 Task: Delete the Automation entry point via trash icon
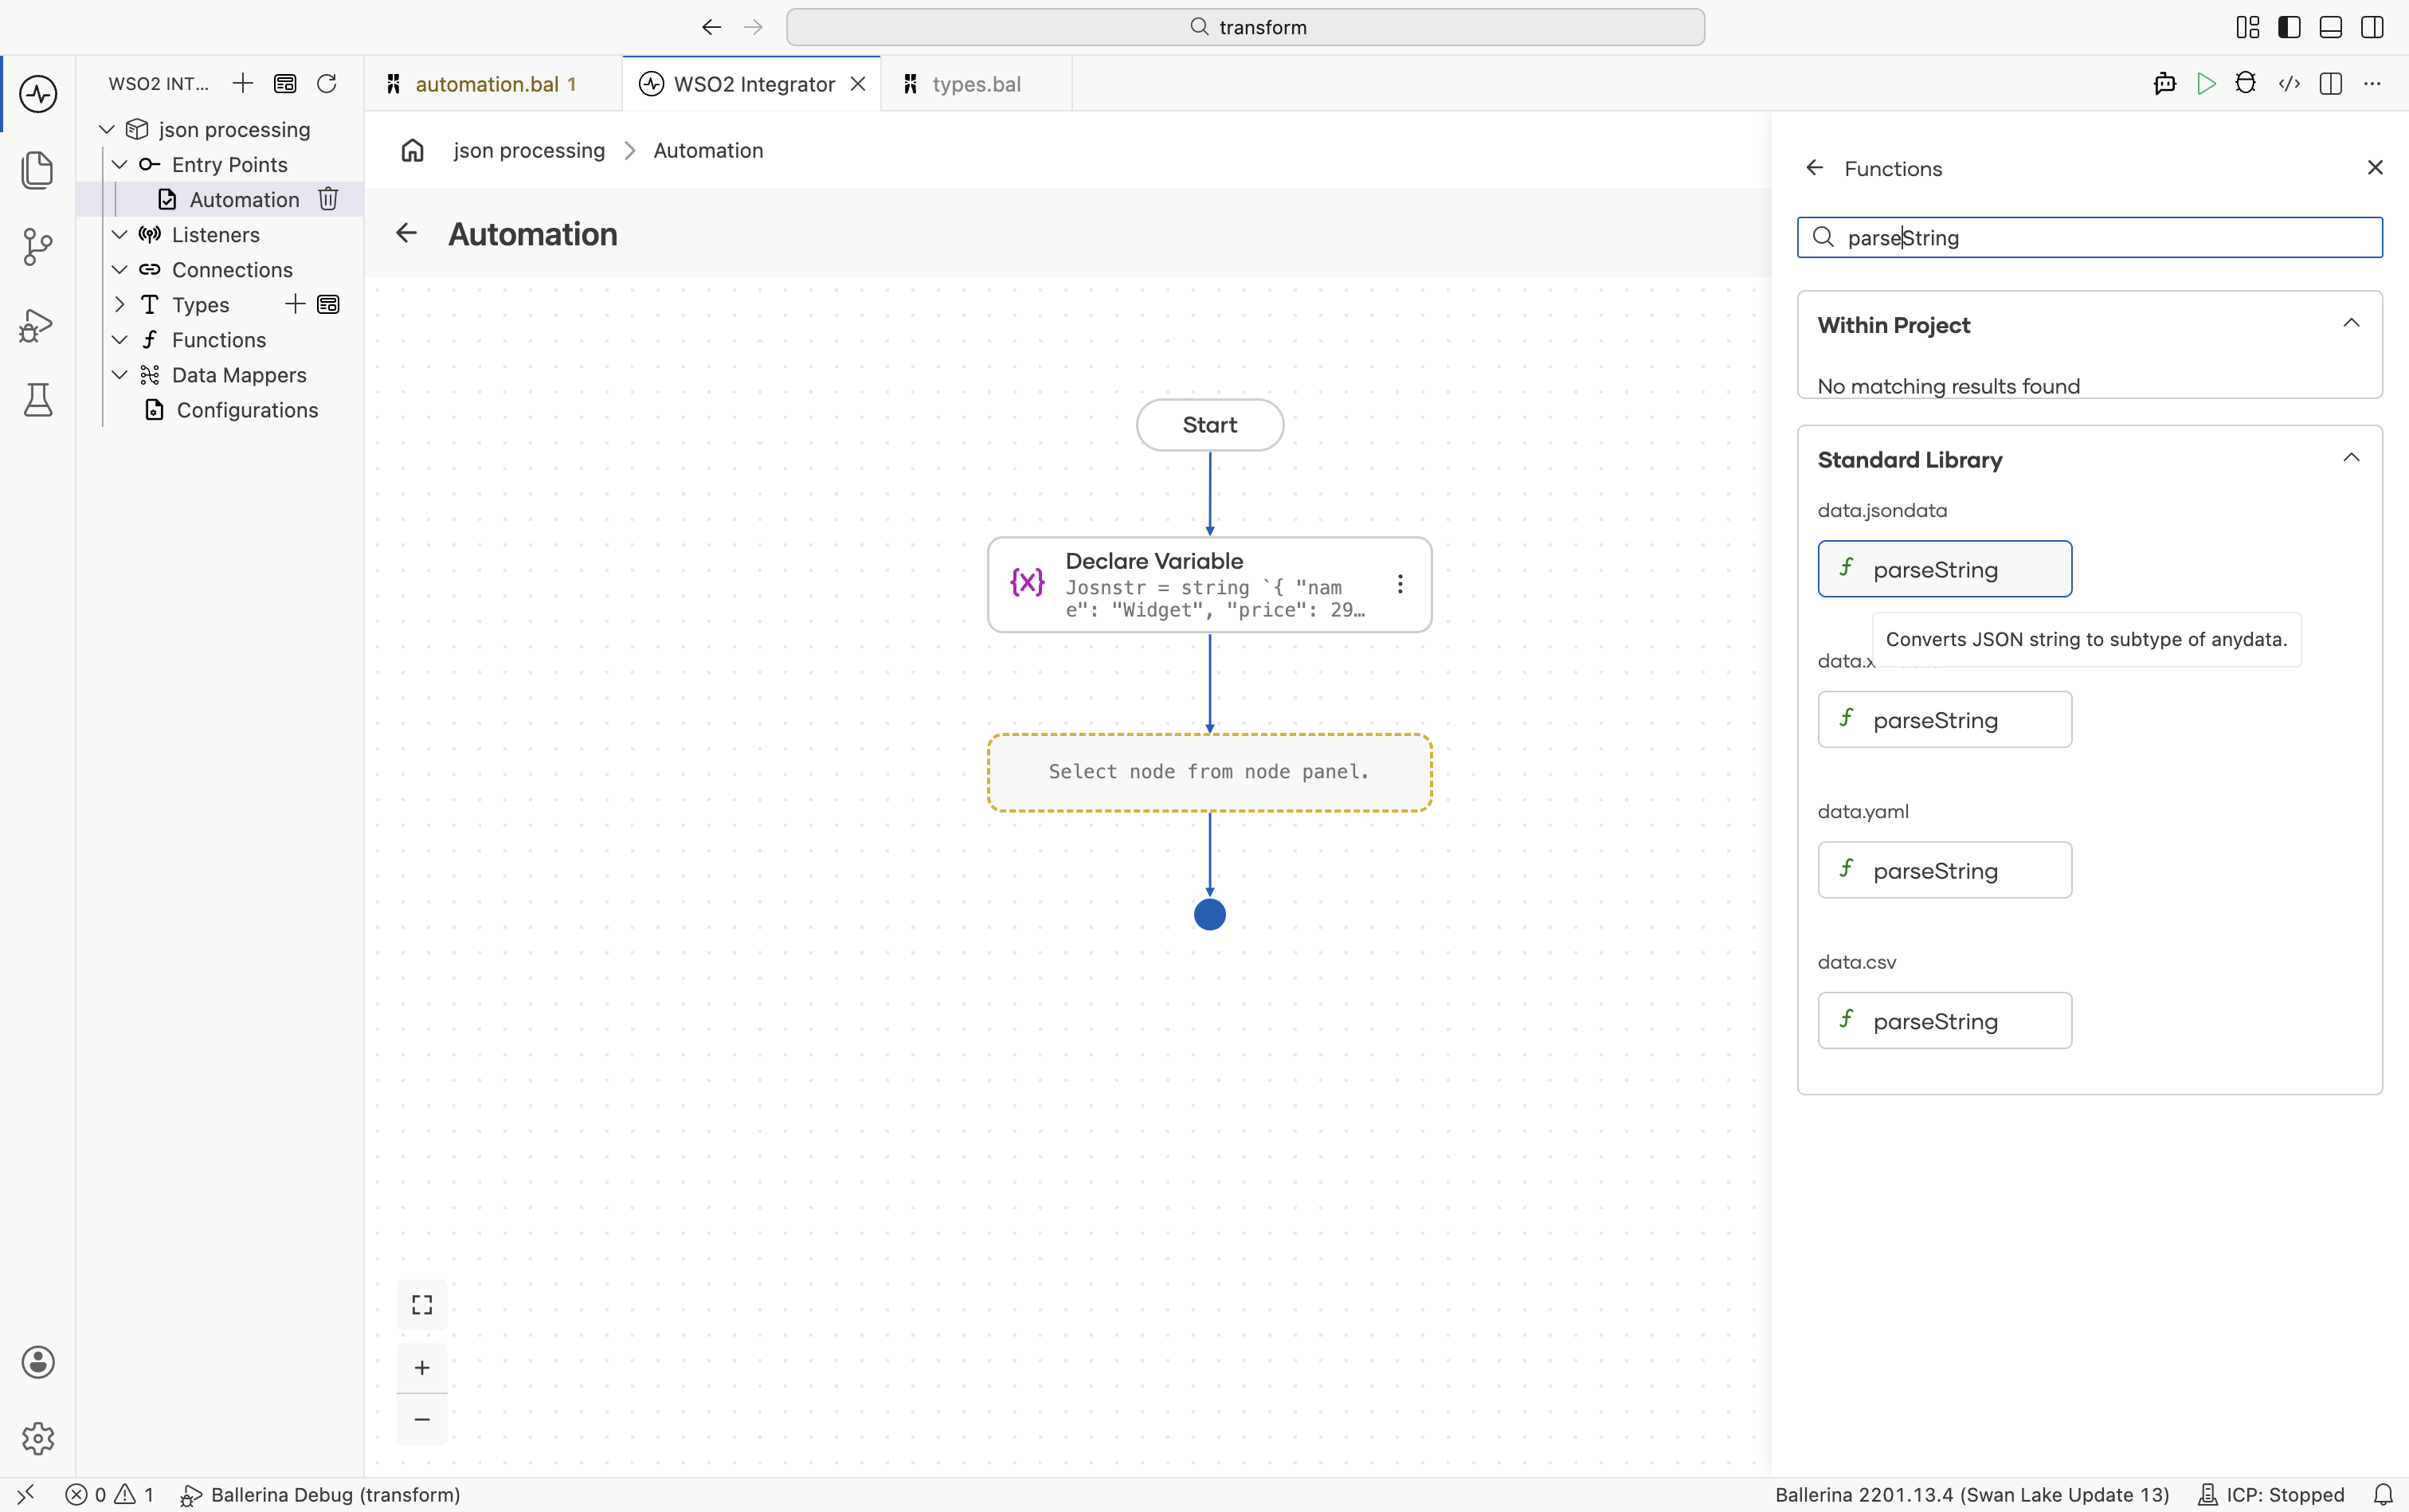pyautogui.click(x=328, y=199)
